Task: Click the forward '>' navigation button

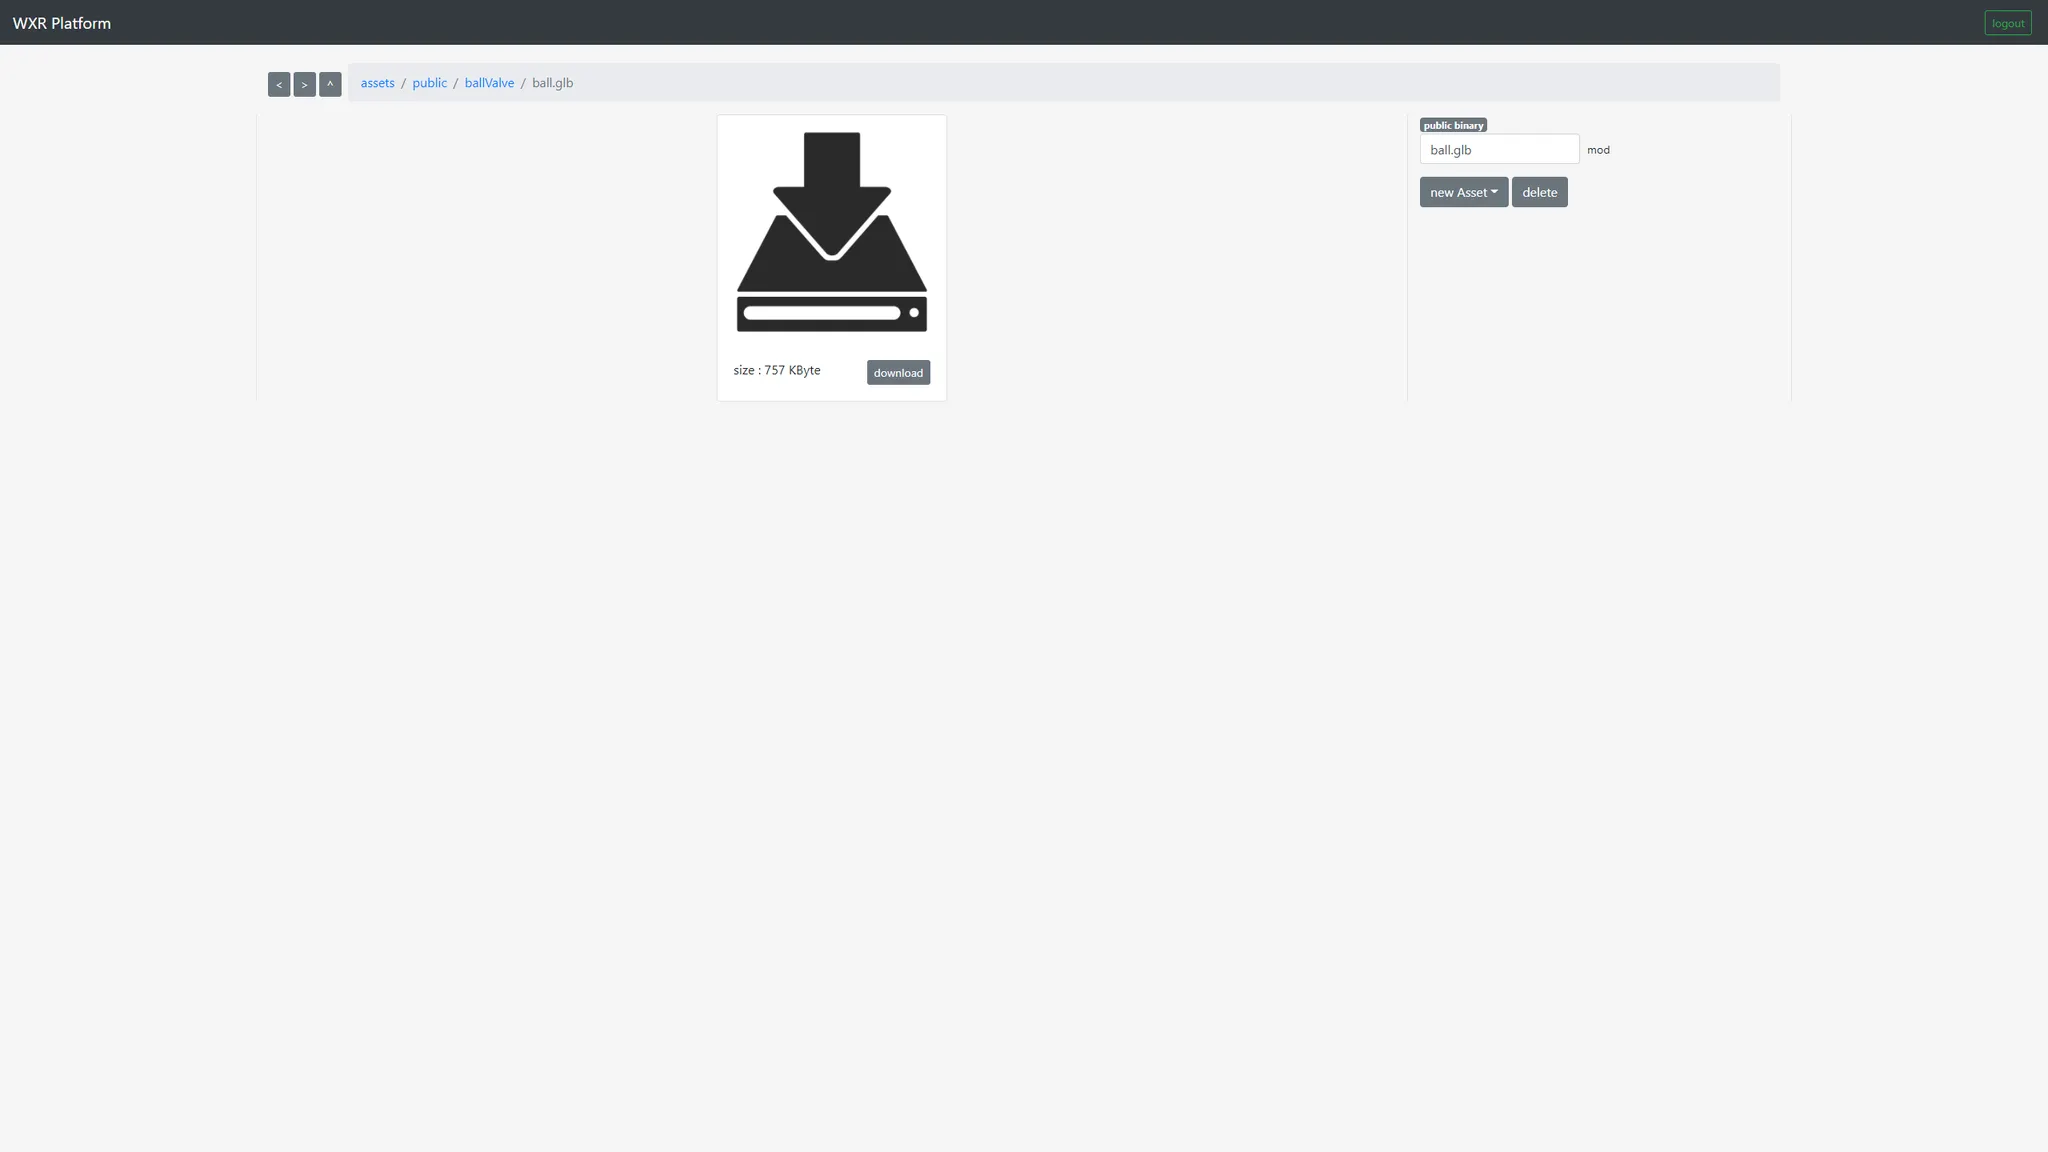Action: click(304, 84)
